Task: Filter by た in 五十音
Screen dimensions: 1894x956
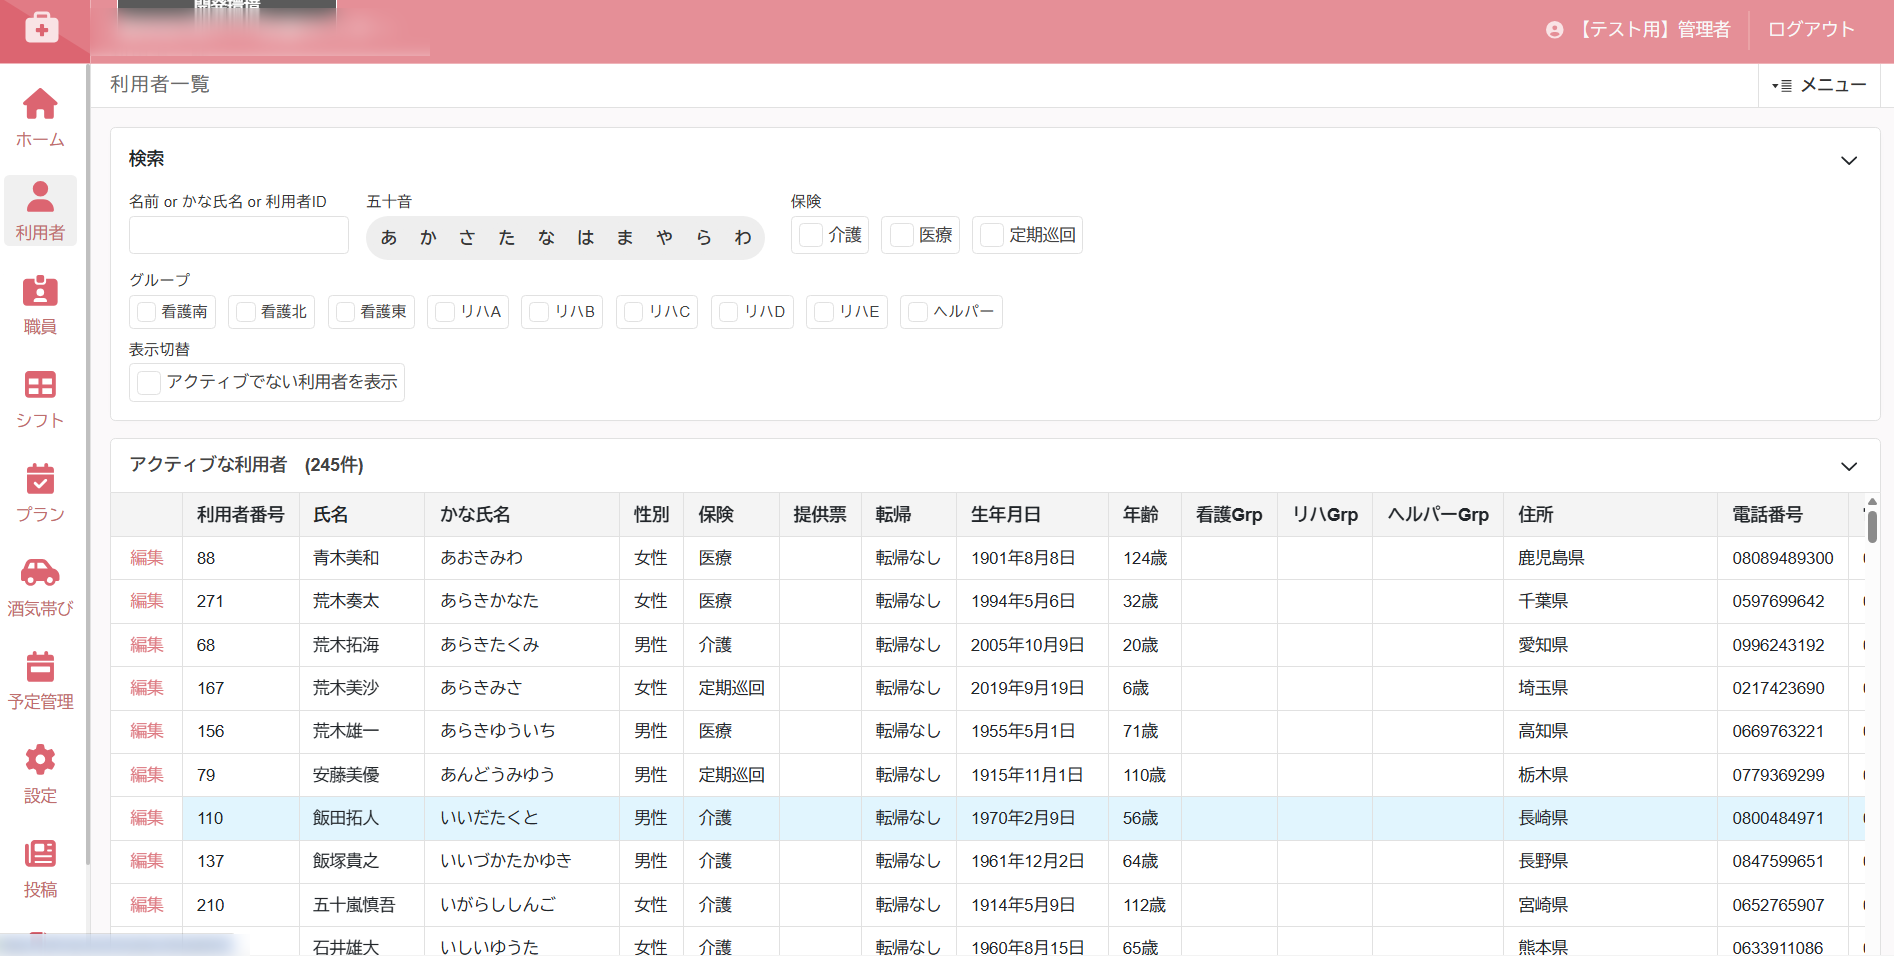Action: click(507, 238)
